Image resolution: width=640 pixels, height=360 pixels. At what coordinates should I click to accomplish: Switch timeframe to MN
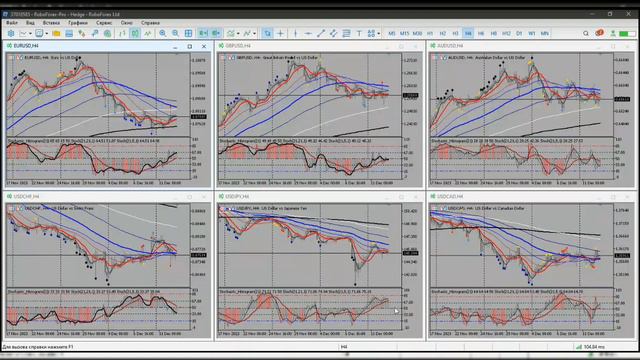tap(544, 33)
